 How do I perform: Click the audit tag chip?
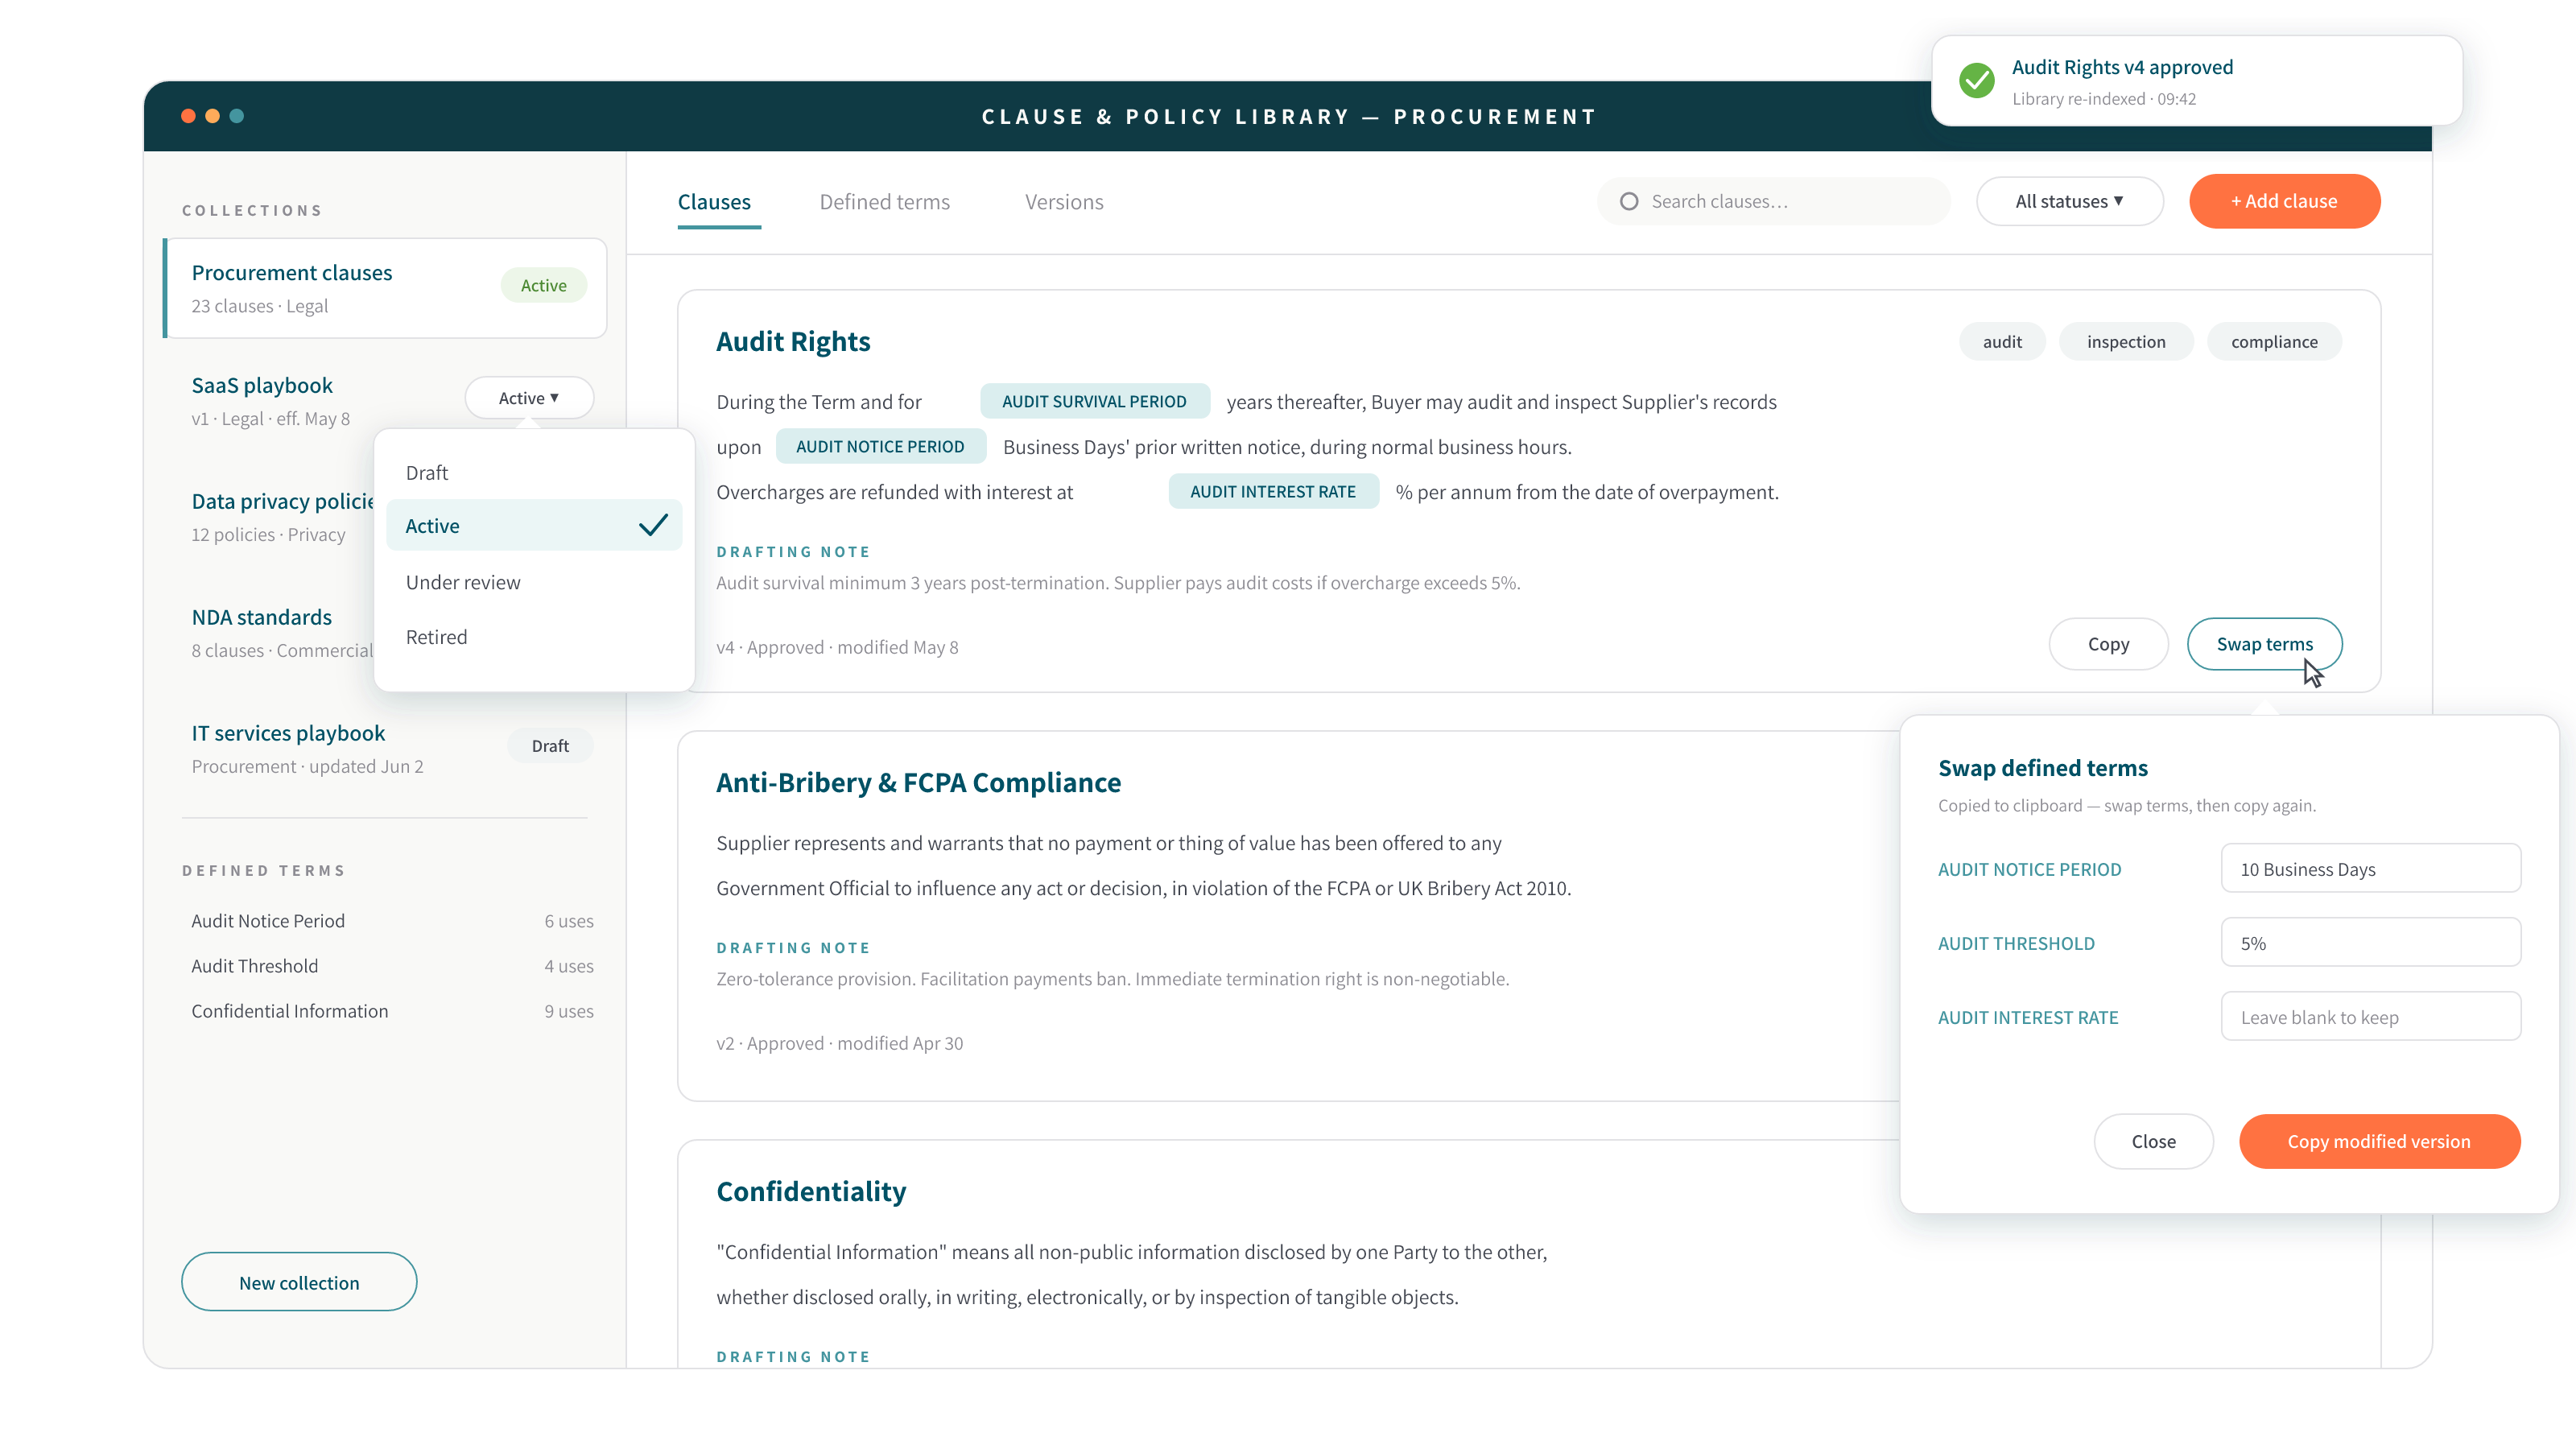[2002, 341]
